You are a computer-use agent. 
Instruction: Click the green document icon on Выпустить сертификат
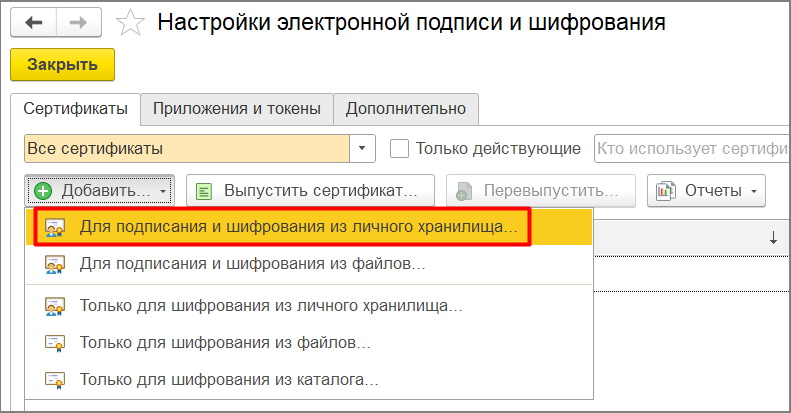pos(204,191)
